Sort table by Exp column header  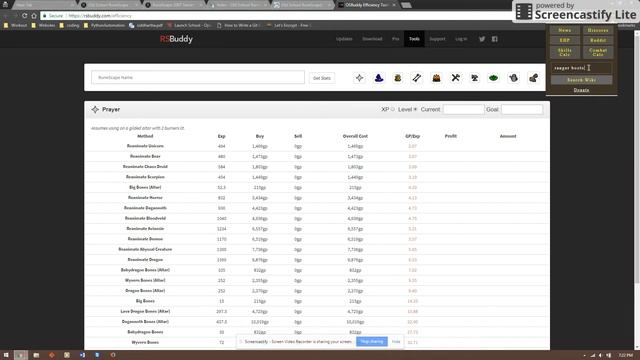[222, 136]
